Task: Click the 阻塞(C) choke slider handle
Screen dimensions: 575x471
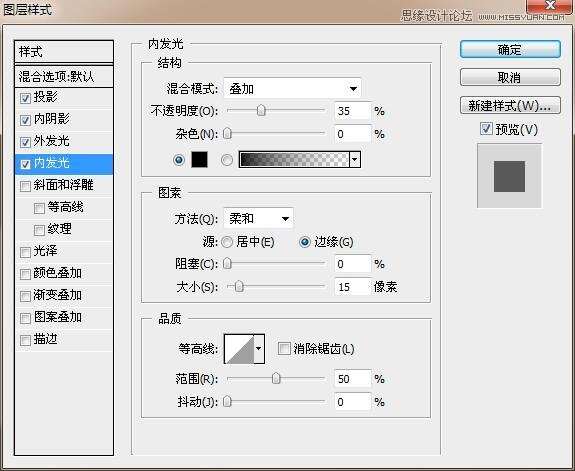Action: (227, 263)
